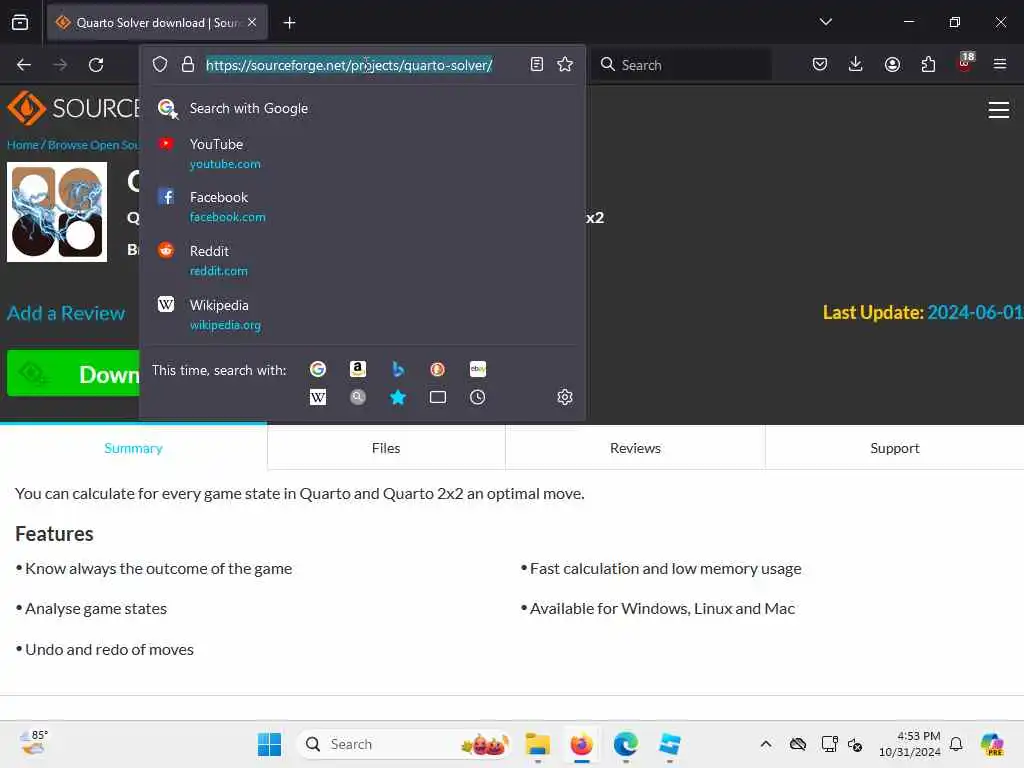
Task: Search this time with Wikipedia icon
Action: coord(317,397)
